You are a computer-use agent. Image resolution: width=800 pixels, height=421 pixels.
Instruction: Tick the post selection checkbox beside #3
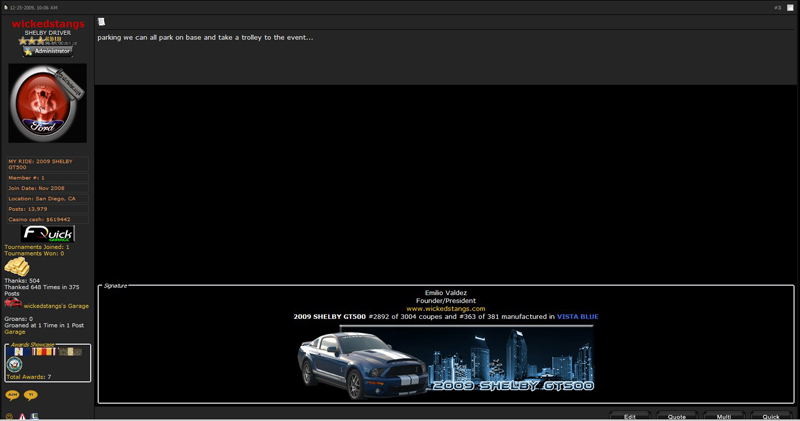(790, 8)
